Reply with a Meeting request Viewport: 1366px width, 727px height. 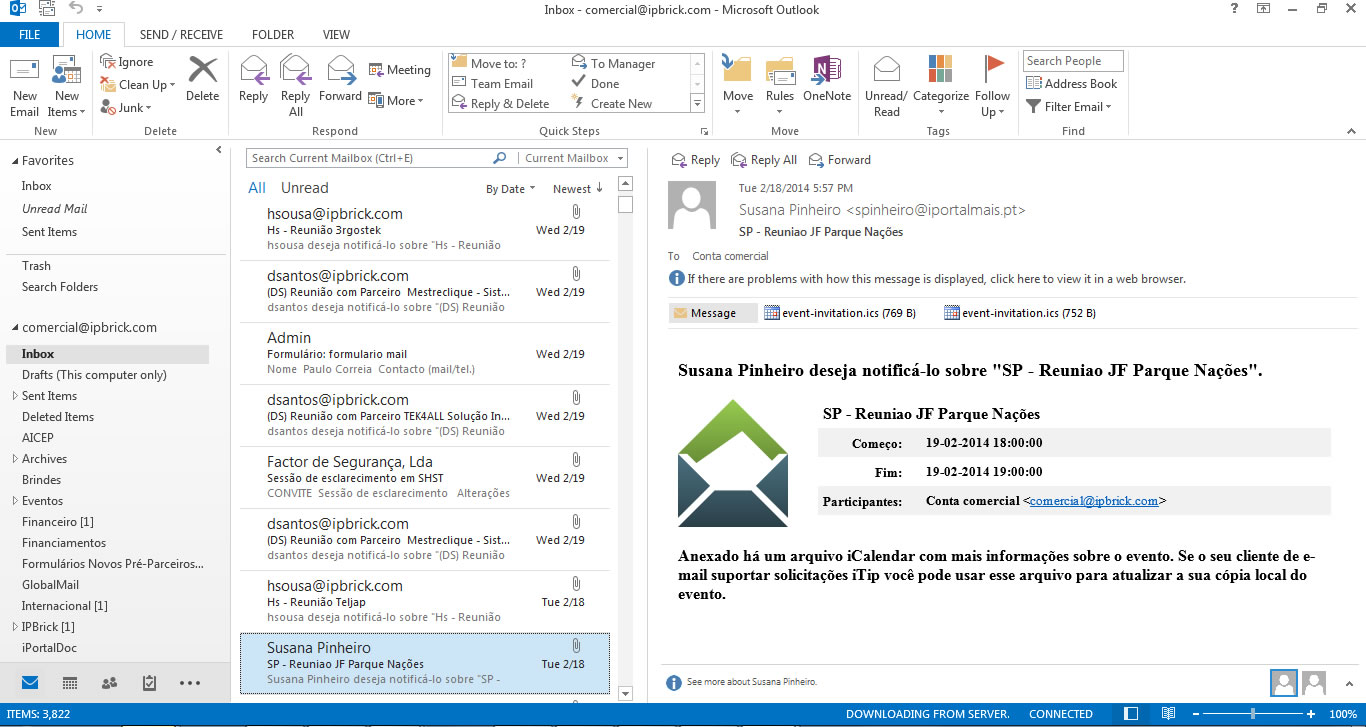coord(399,70)
